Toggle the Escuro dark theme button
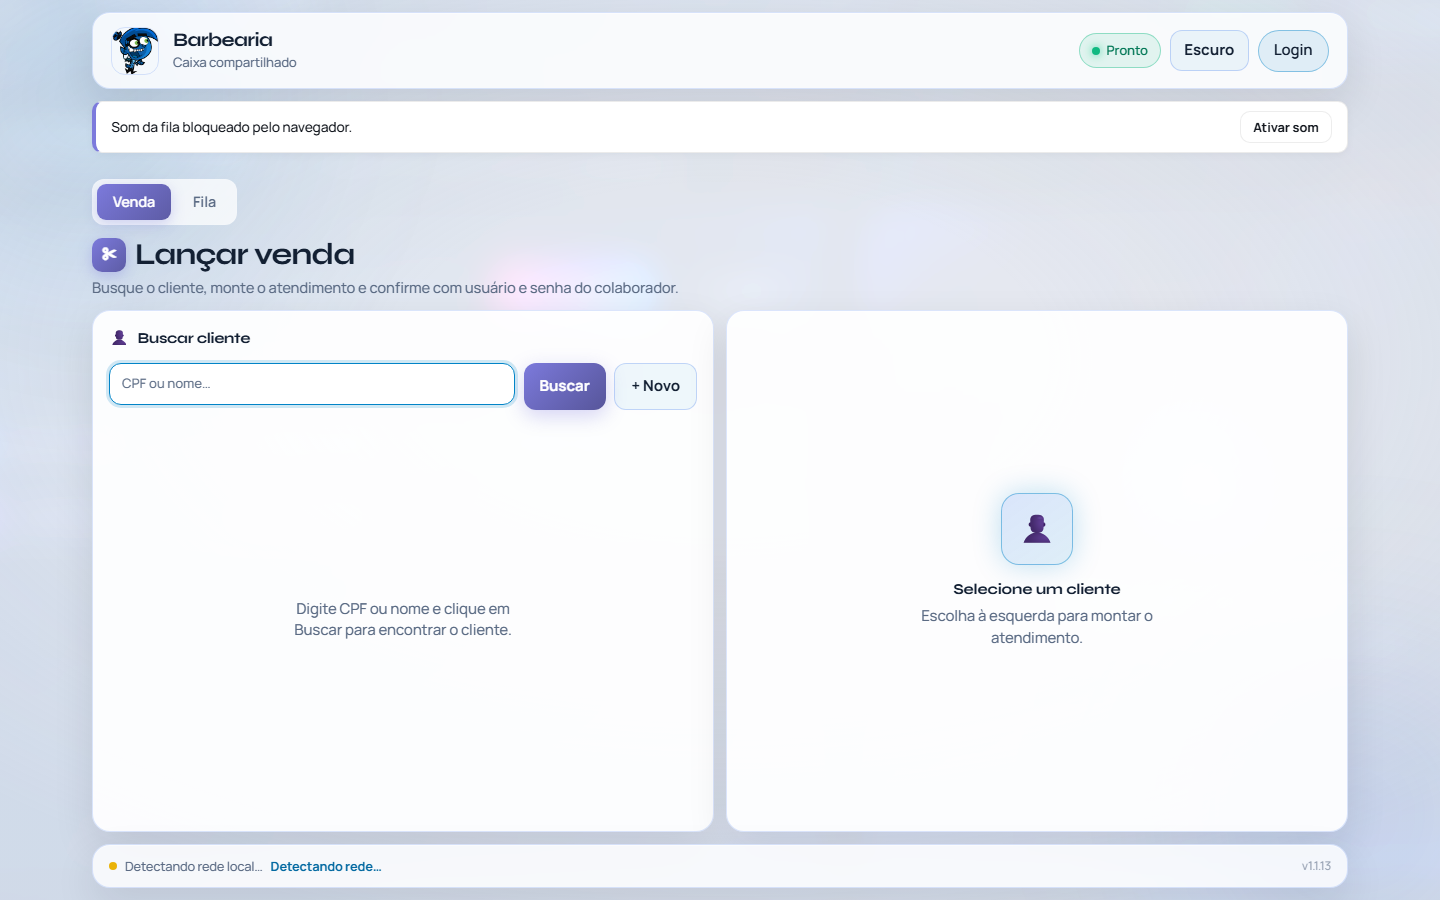Screen dimensions: 1440x900 click(1209, 50)
